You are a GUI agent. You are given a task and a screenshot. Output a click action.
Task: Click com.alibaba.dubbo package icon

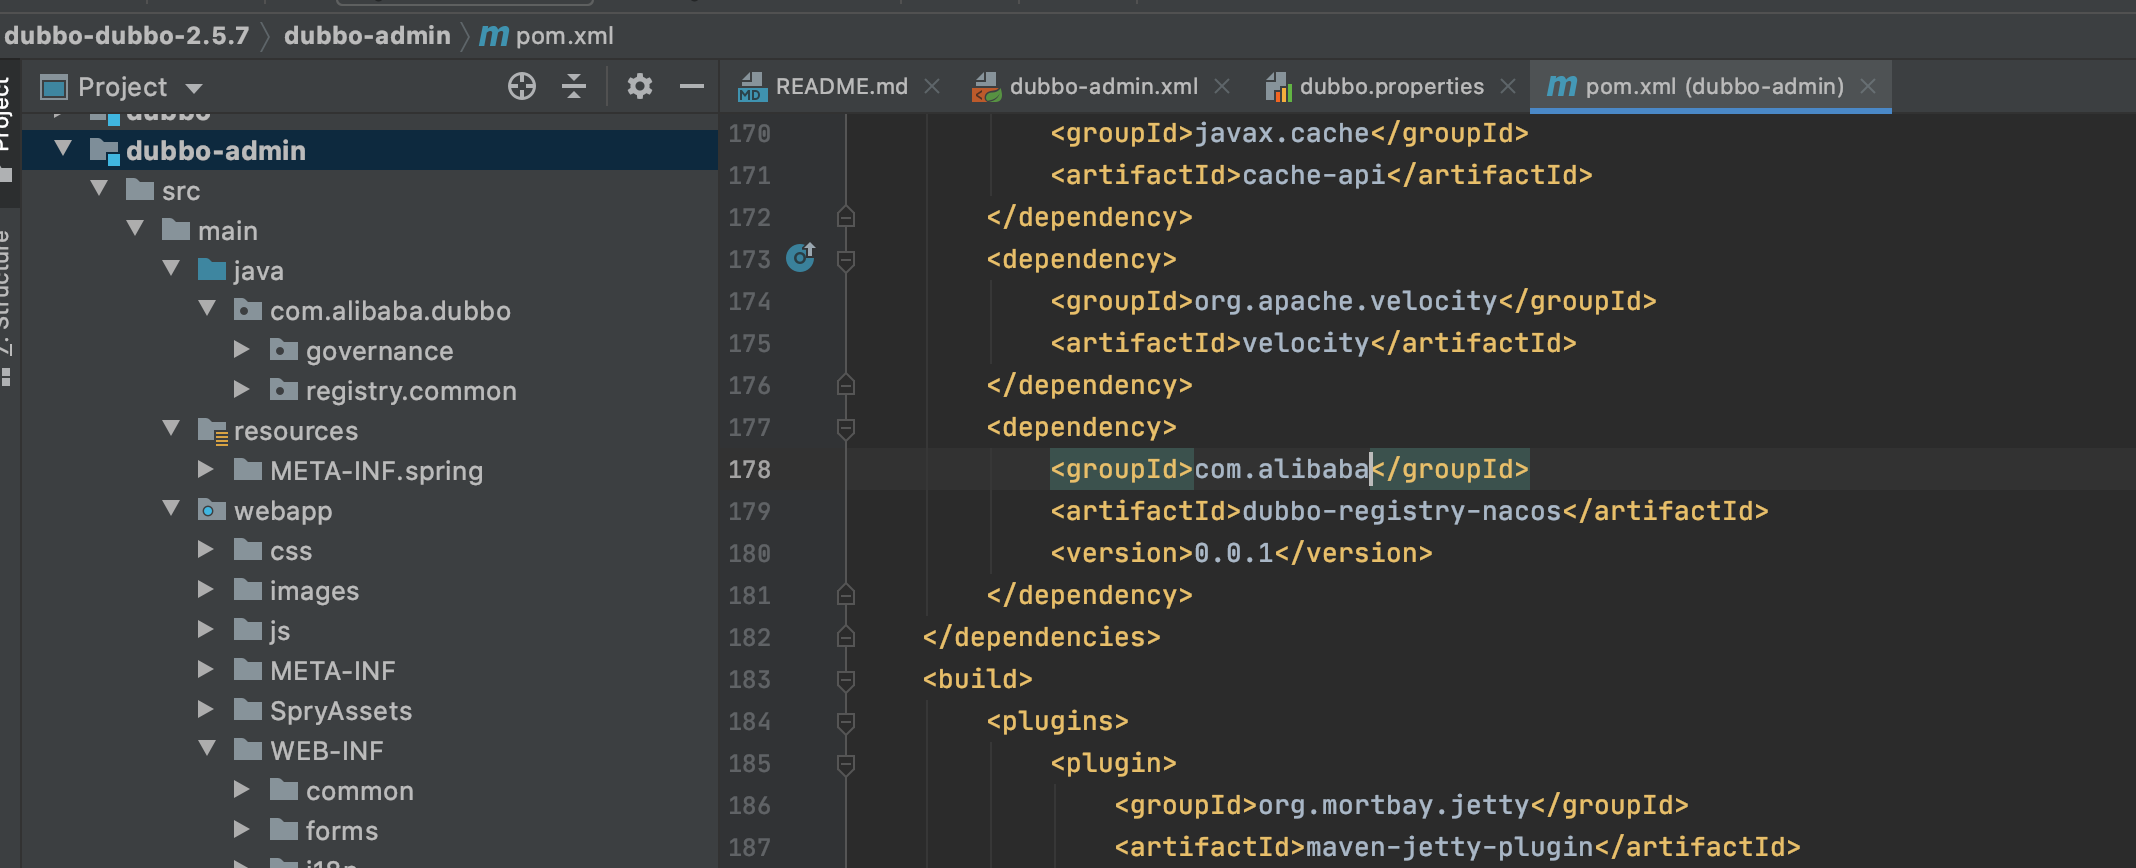click(x=248, y=310)
